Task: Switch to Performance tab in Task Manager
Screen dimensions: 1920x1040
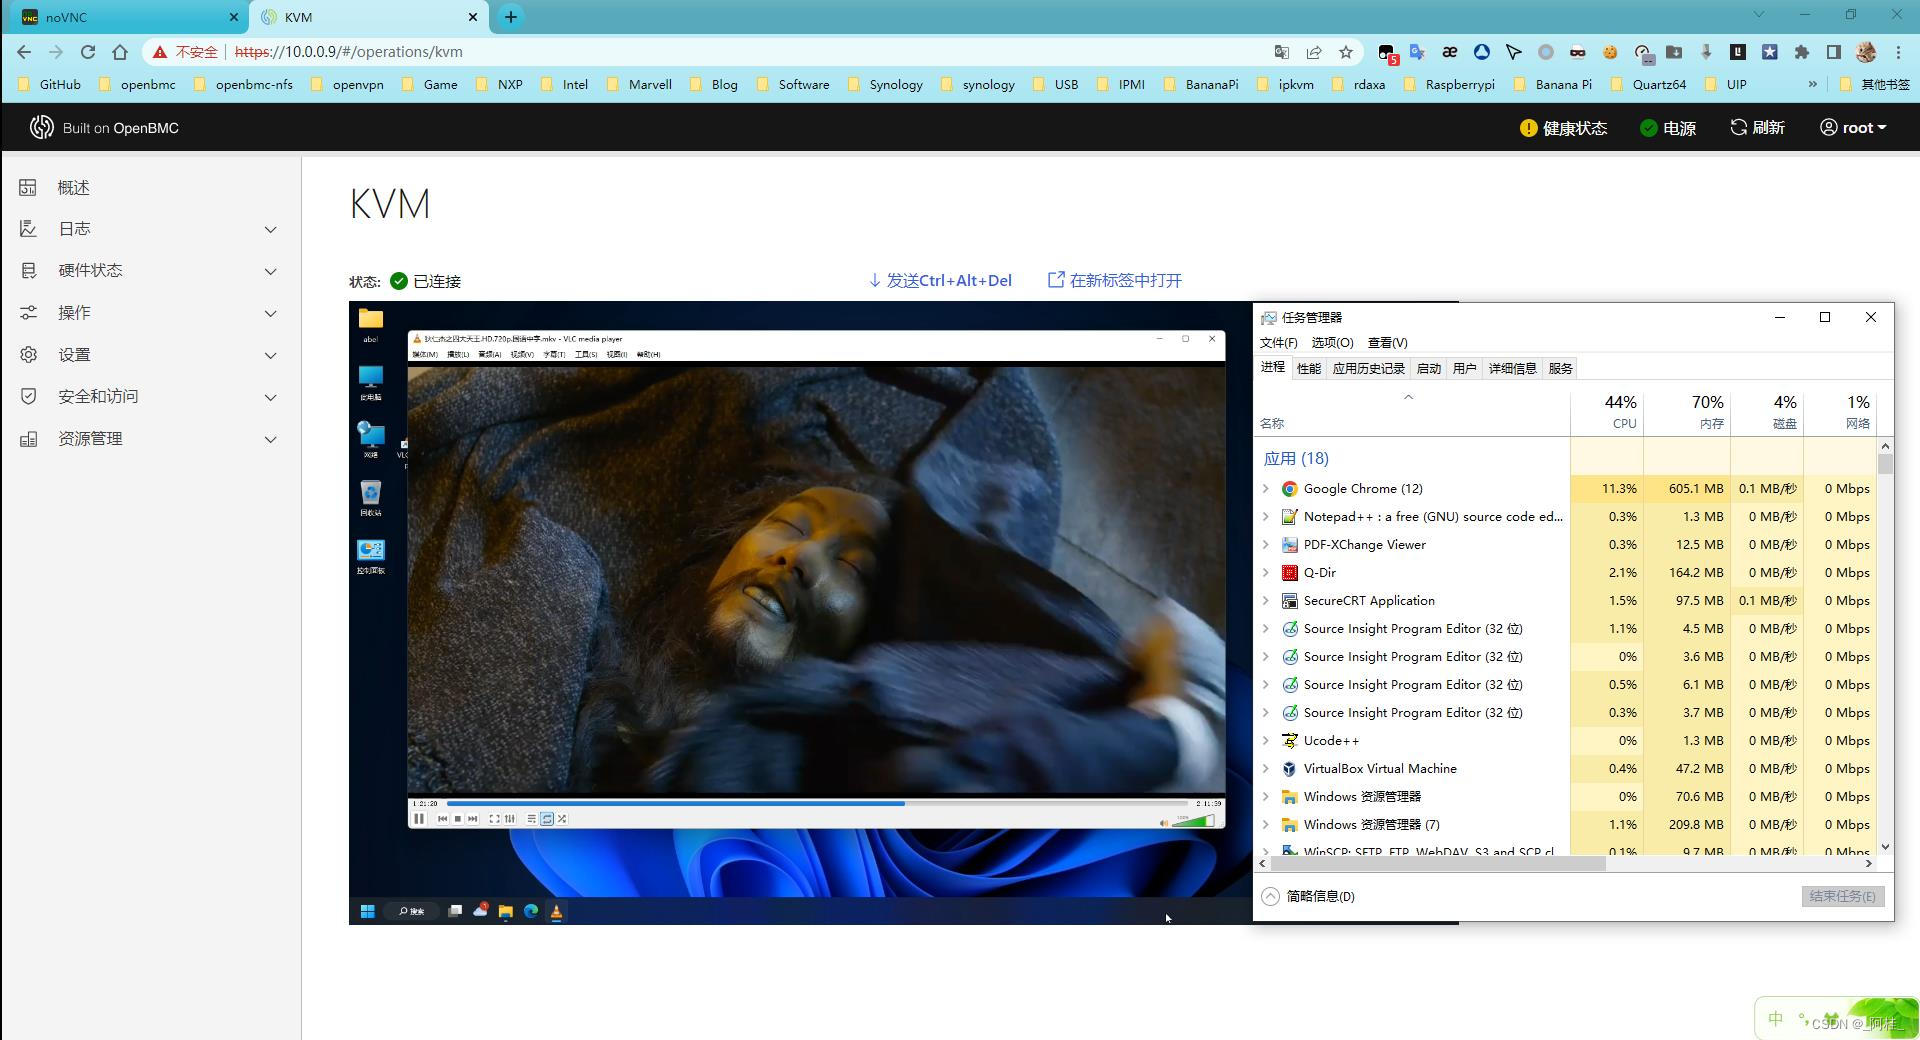Action: point(1308,369)
